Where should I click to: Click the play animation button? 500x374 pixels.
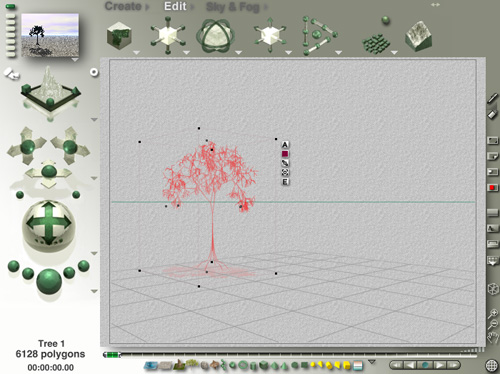point(439,365)
